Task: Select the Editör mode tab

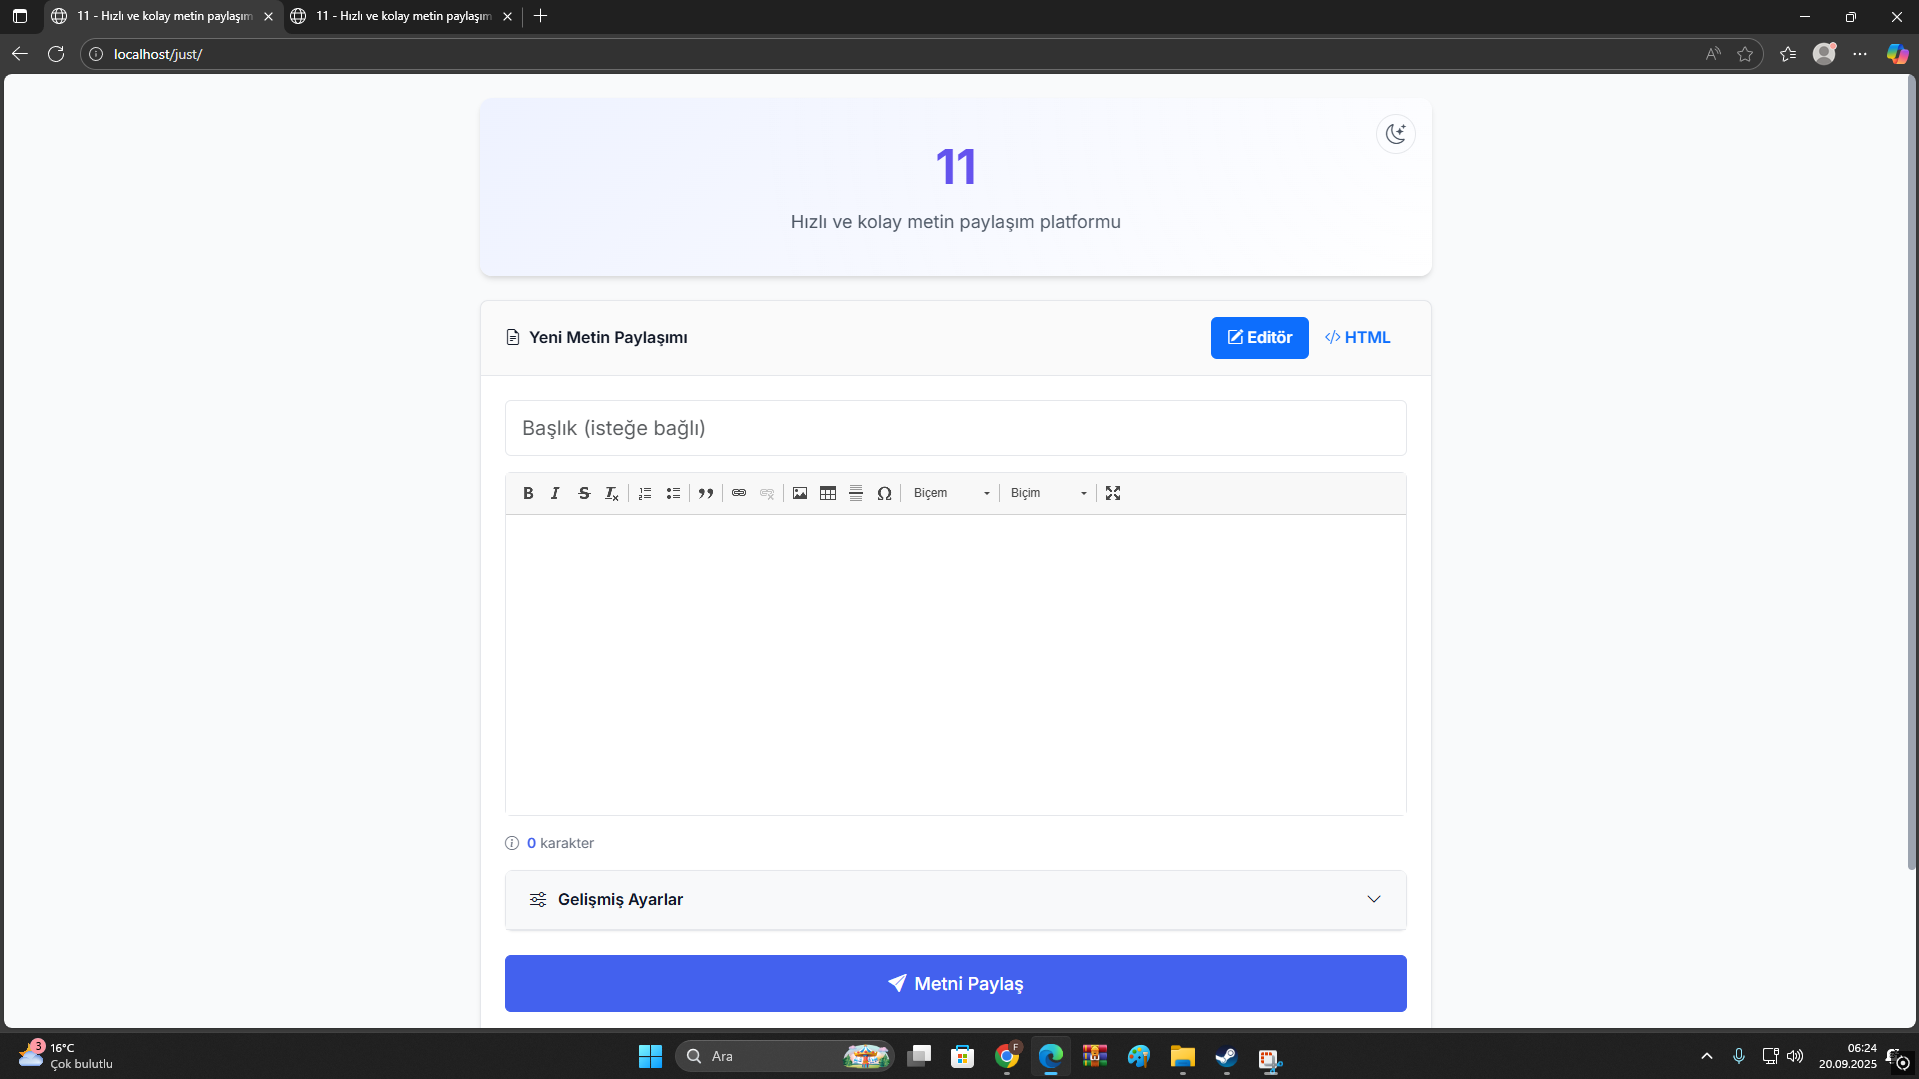Action: click(1259, 338)
